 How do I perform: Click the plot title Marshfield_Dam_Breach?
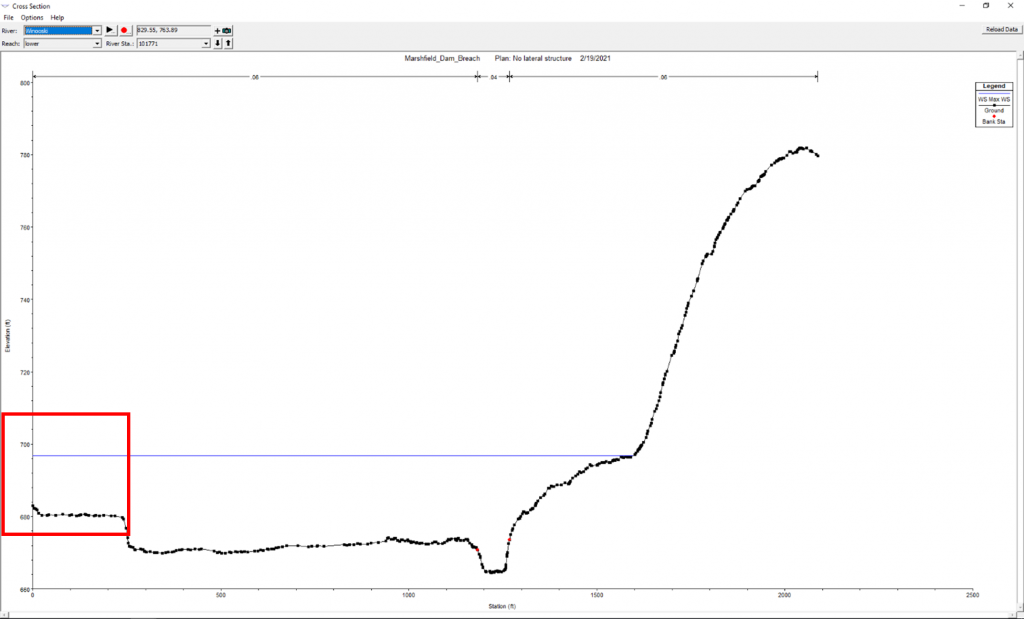pyautogui.click(x=437, y=59)
